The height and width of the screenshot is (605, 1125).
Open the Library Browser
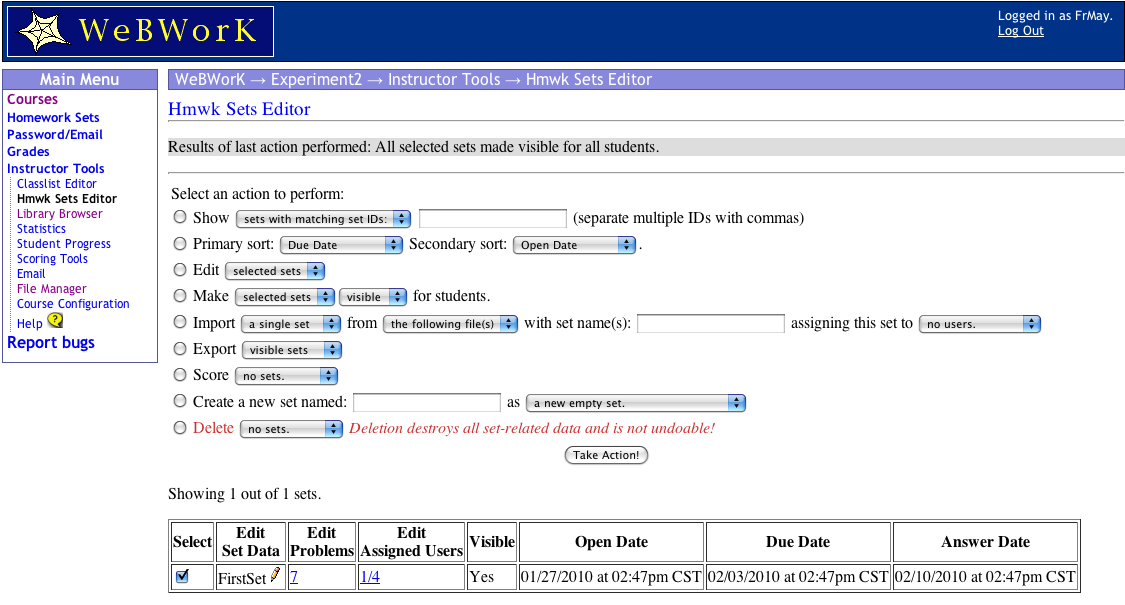(60, 214)
